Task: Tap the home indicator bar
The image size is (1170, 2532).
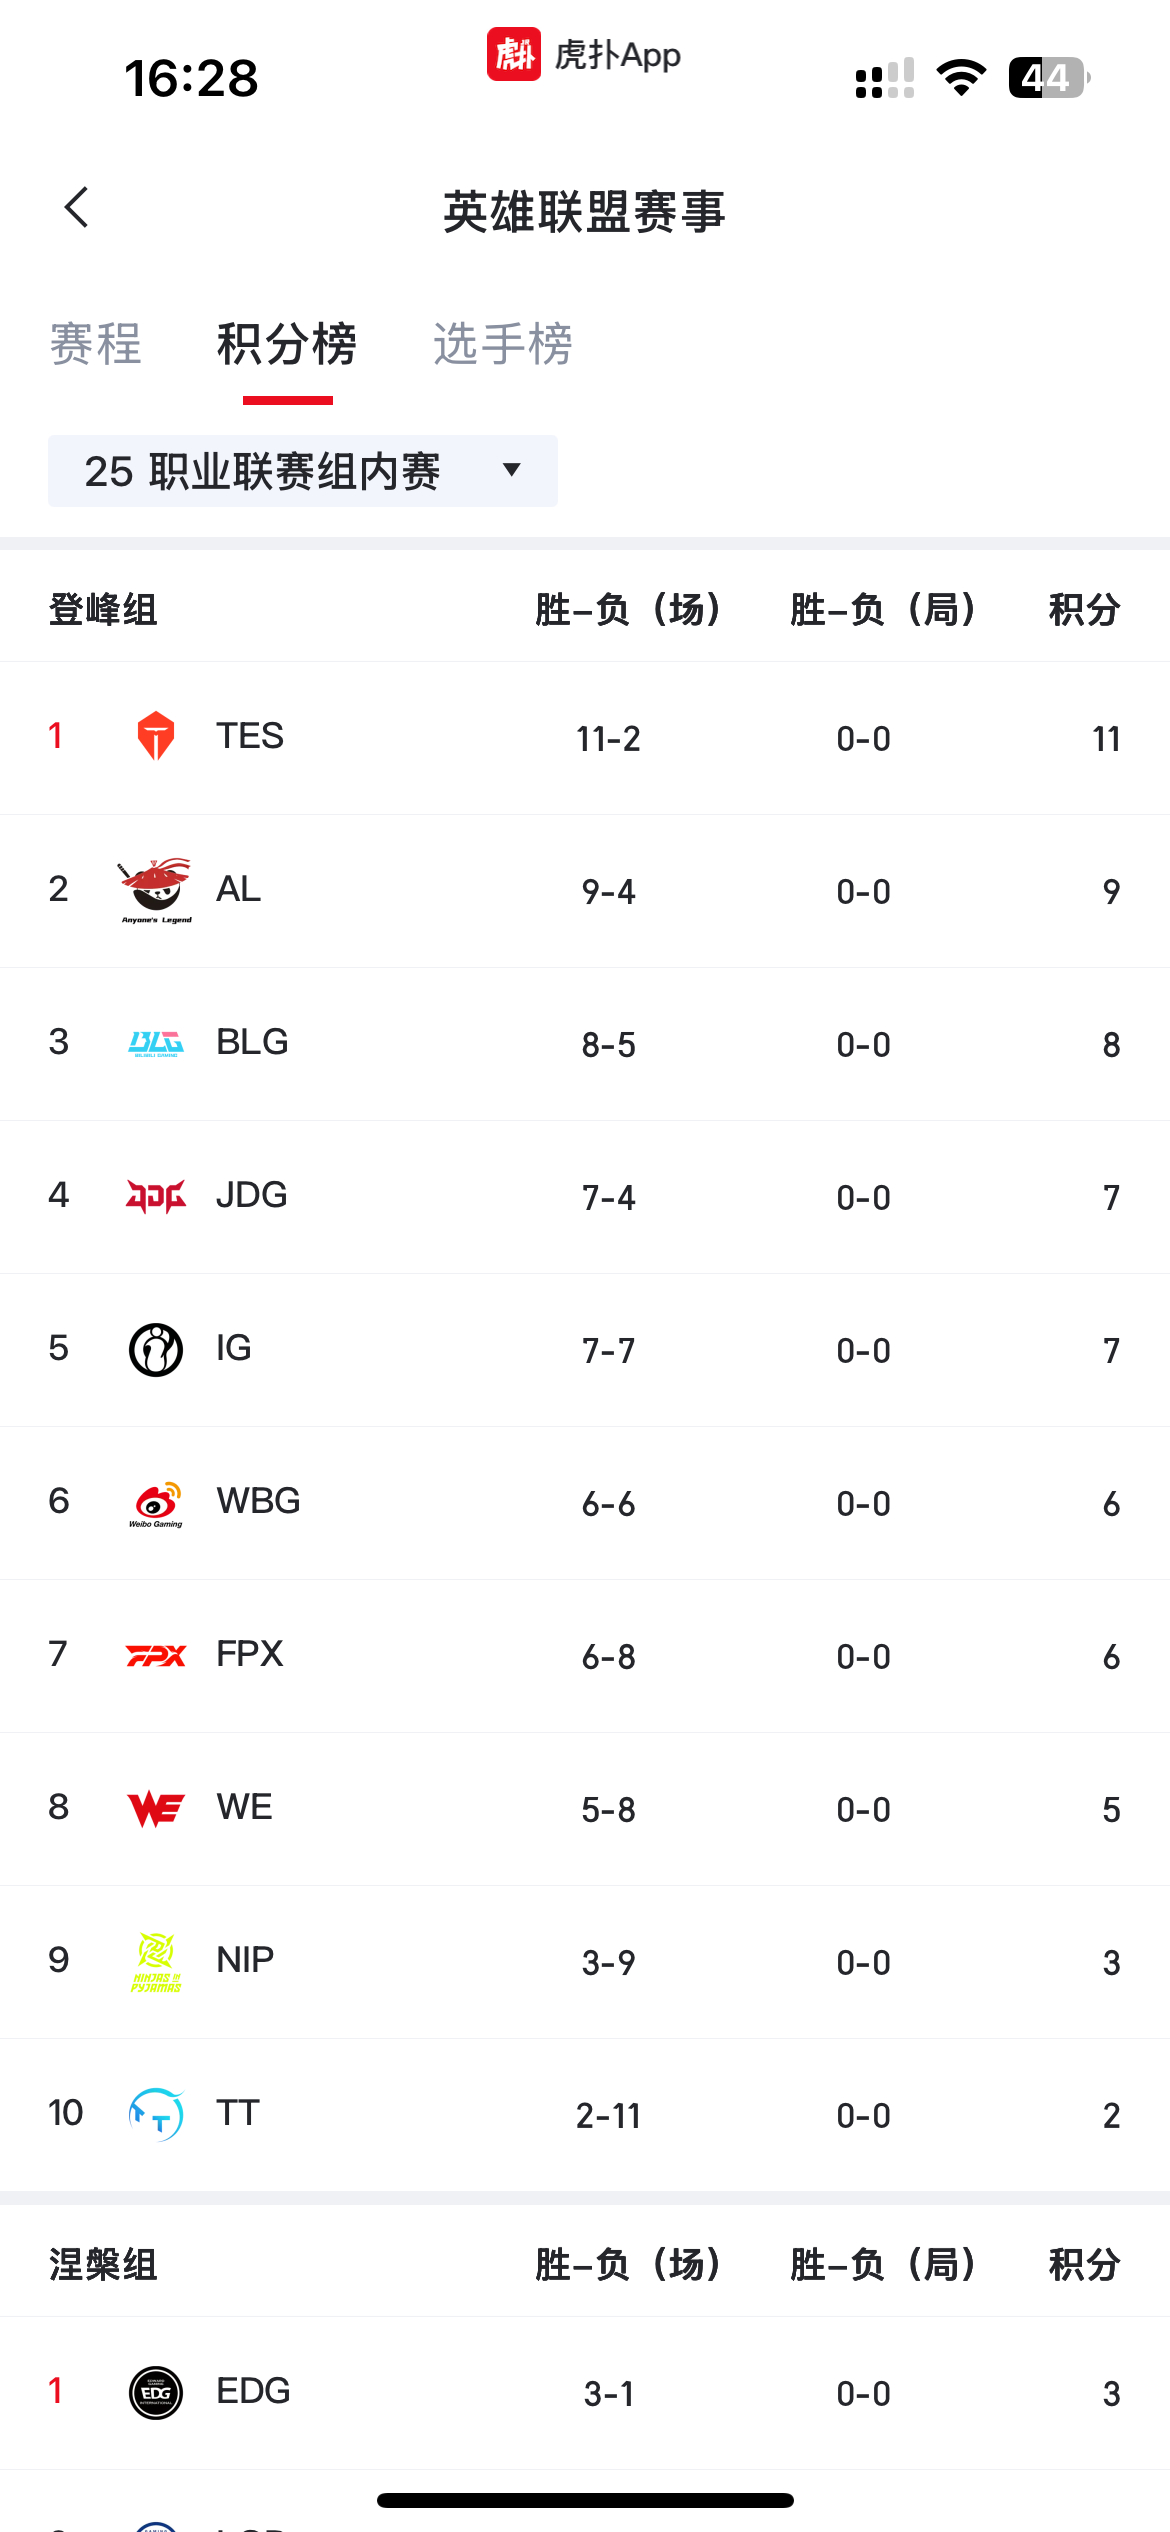Action: (x=585, y=2500)
